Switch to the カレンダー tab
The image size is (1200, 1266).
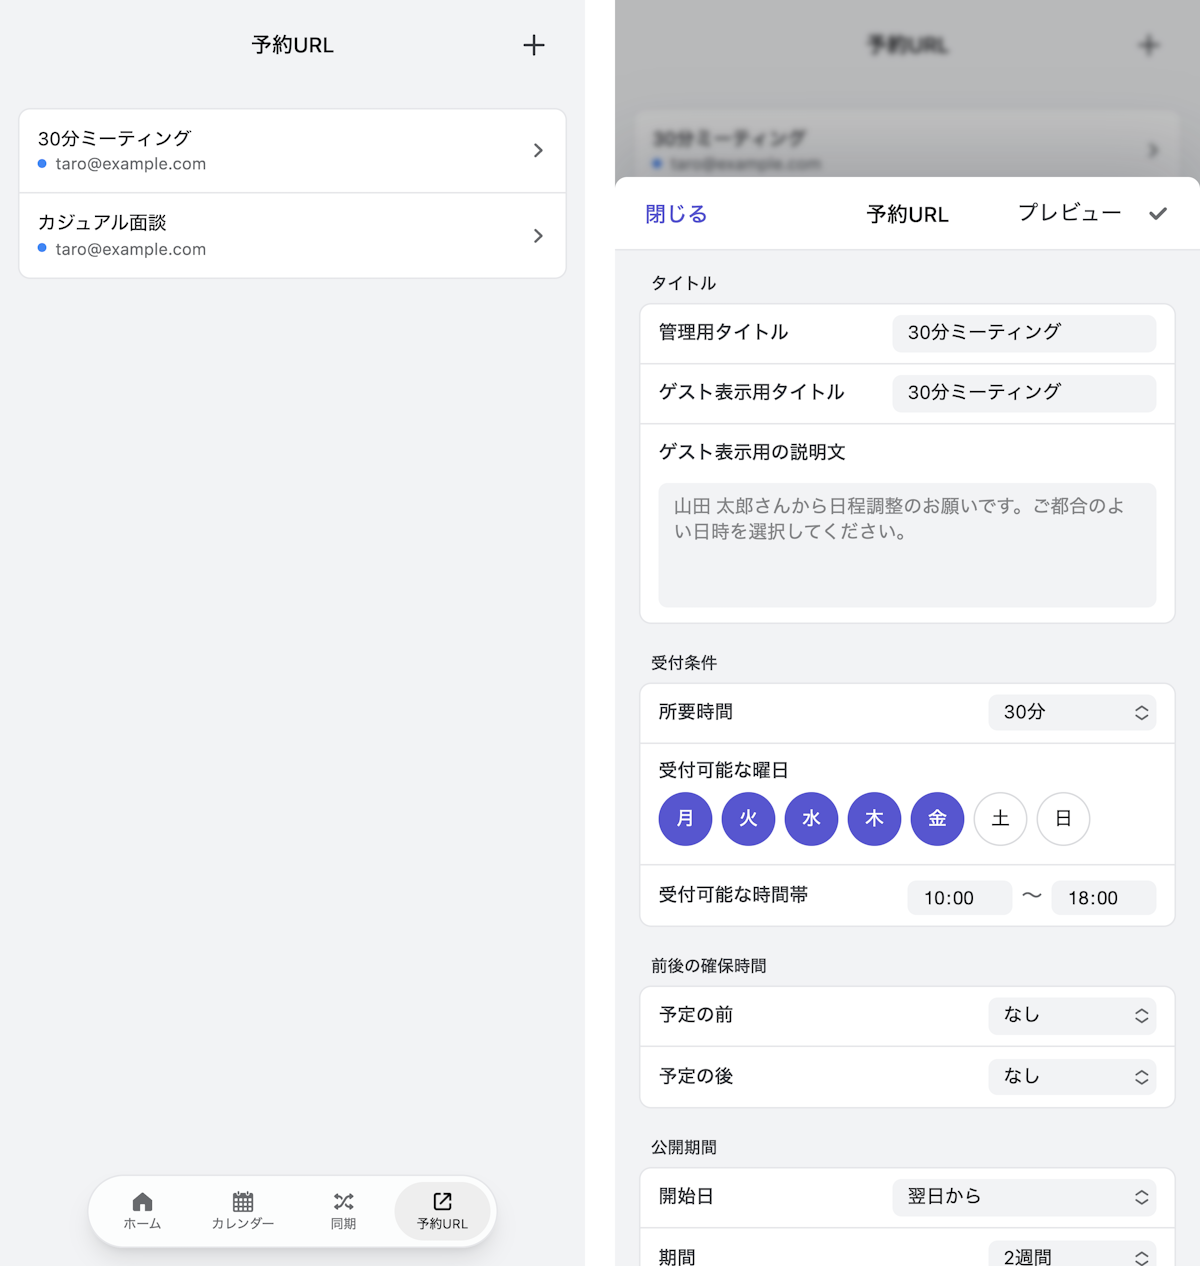click(243, 1211)
